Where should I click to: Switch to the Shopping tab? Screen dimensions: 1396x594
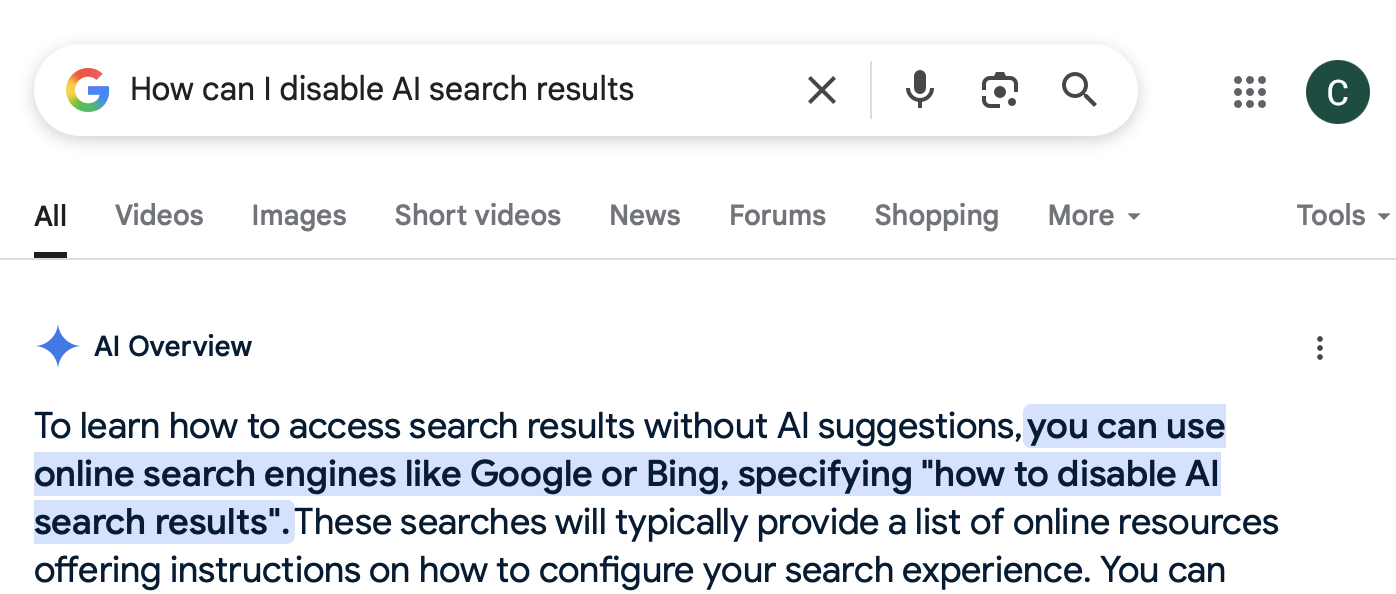937,215
